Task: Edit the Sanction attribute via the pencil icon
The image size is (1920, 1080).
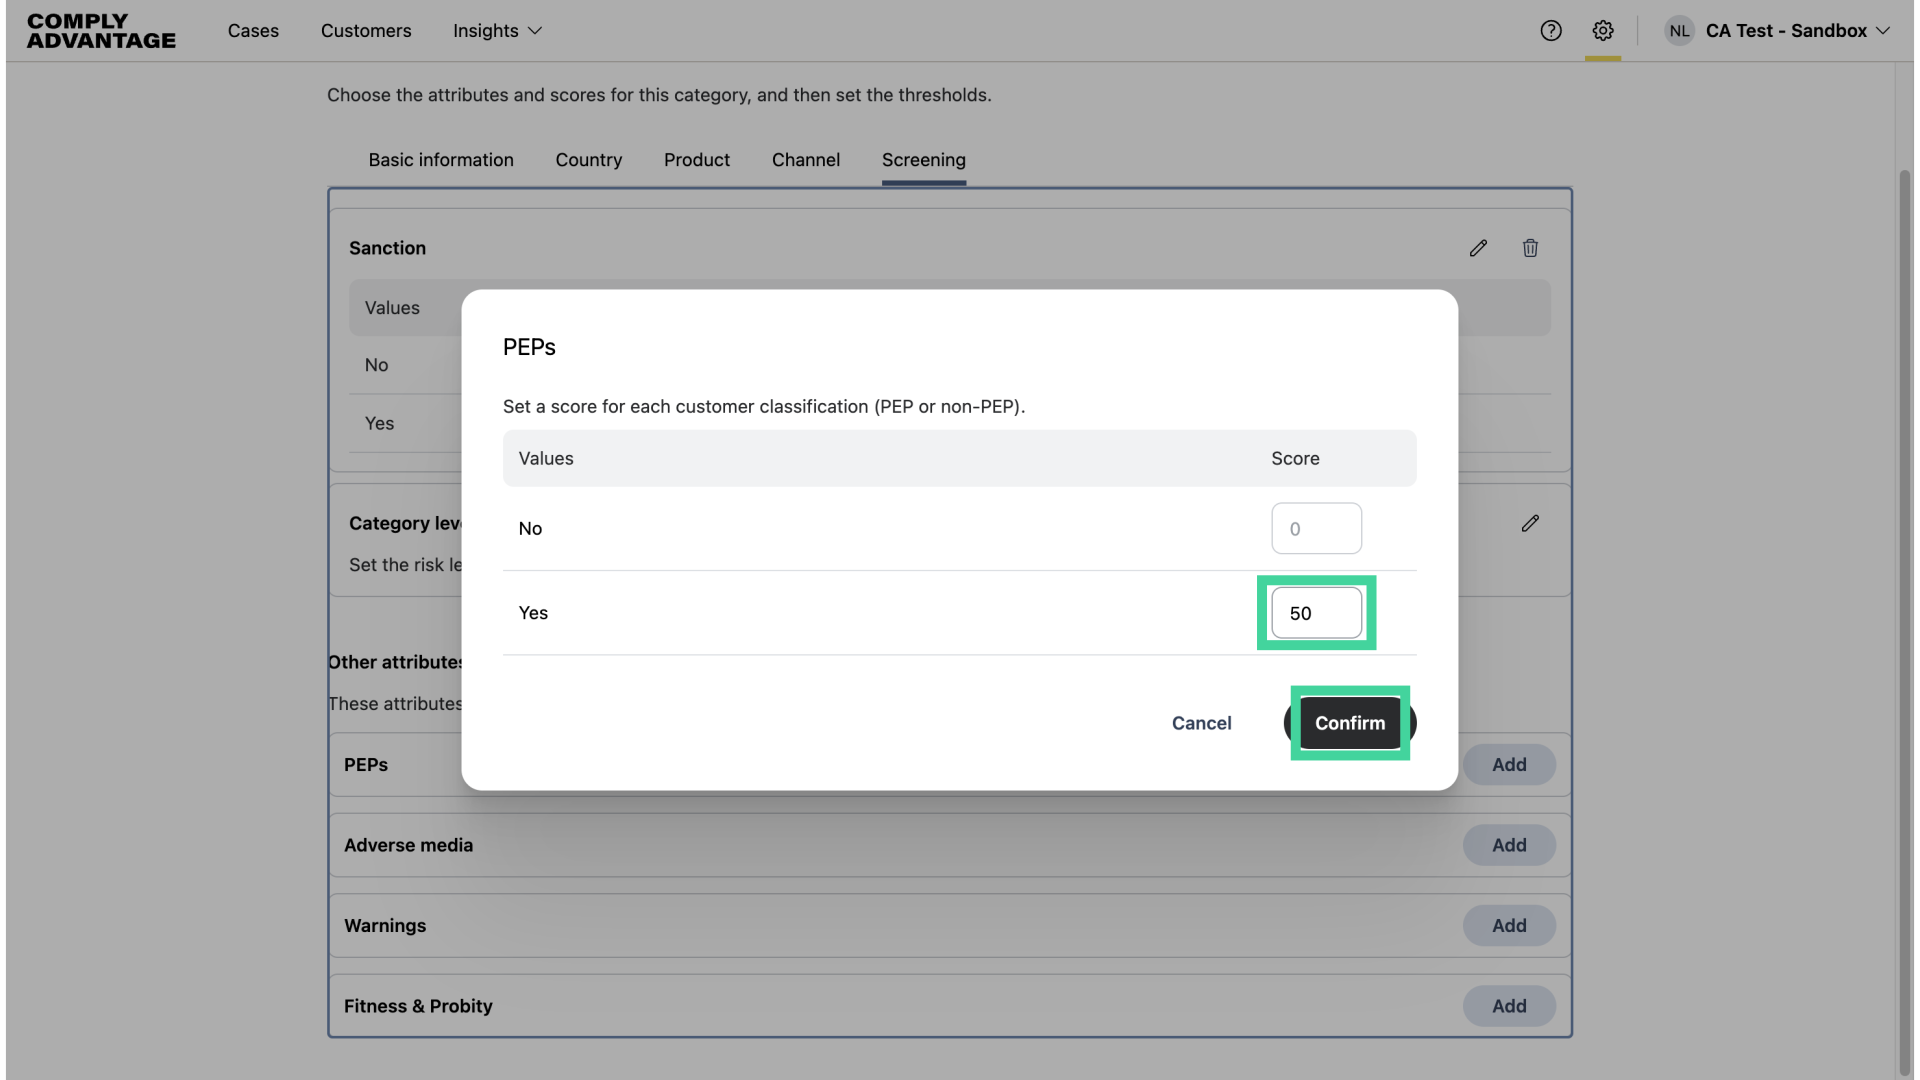Action: click(1479, 247)
